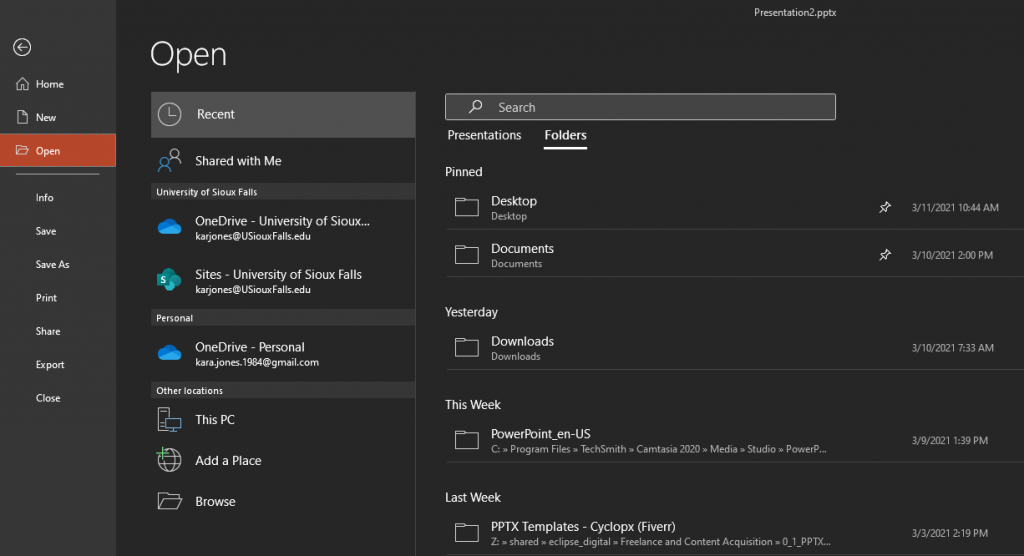Click the 3/9/2021 1:39 PM date
Viewport: 1024px width, 556px height.
point(950,441)
